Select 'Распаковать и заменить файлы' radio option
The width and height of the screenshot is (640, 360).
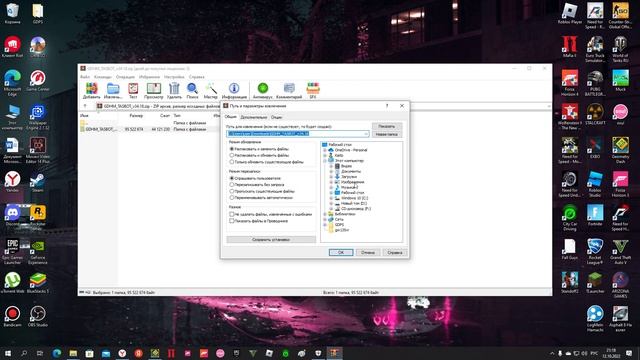232,149
